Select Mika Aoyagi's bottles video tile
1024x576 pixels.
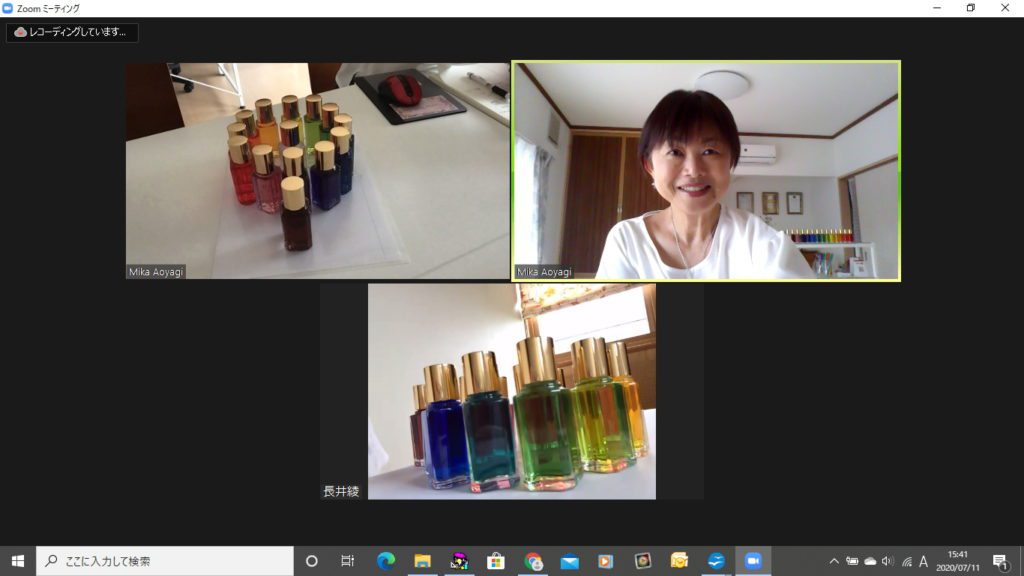tap(317, 171)
